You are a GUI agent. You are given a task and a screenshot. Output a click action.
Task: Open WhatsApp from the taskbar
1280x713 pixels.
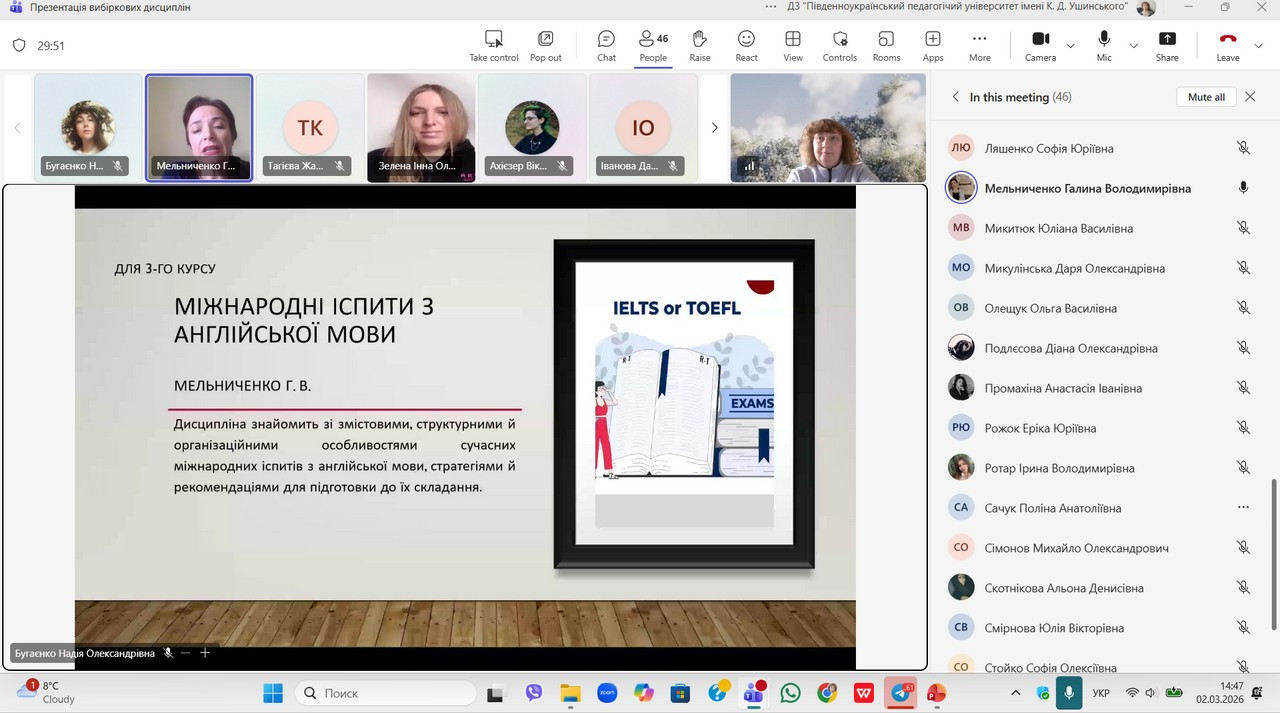click(790, 693)
